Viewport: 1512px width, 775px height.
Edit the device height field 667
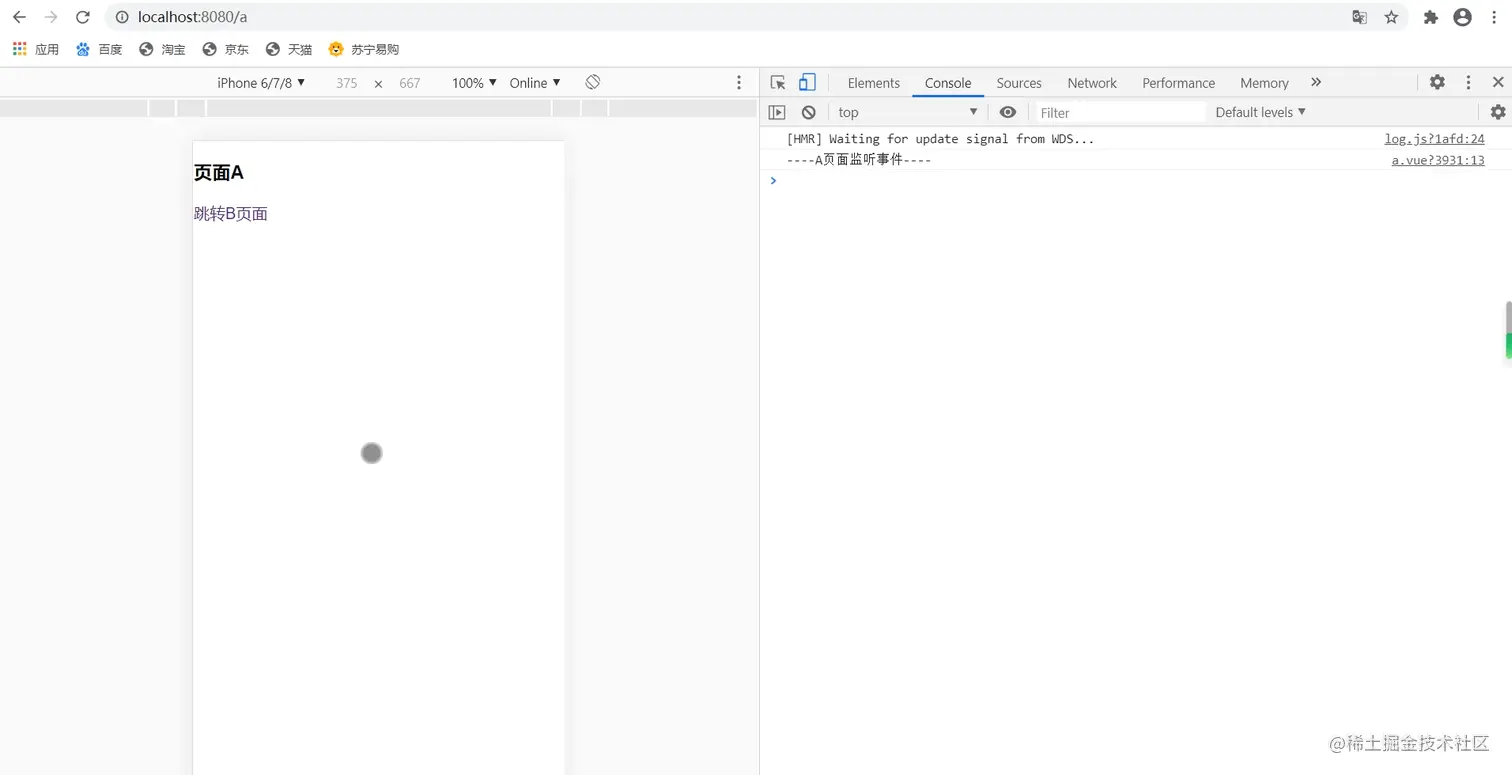pos(409,83)
